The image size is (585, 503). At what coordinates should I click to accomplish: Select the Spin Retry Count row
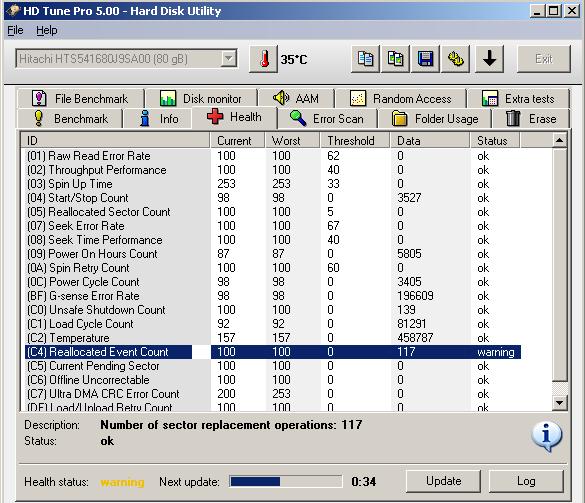[272, 268]
